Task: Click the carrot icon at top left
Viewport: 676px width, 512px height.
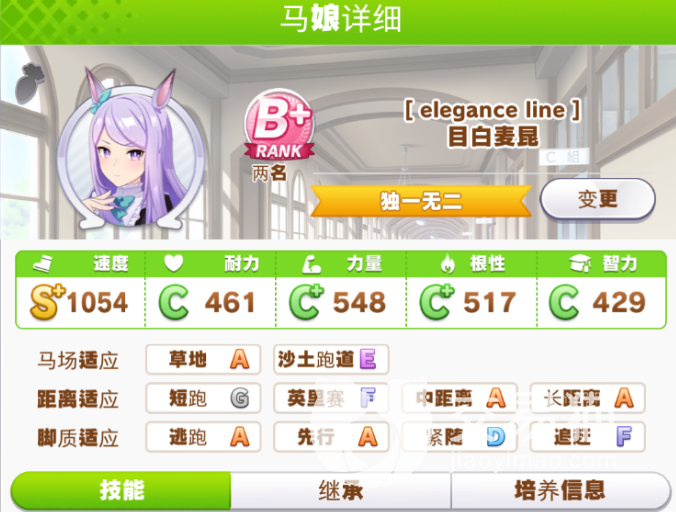Action: 30,82
